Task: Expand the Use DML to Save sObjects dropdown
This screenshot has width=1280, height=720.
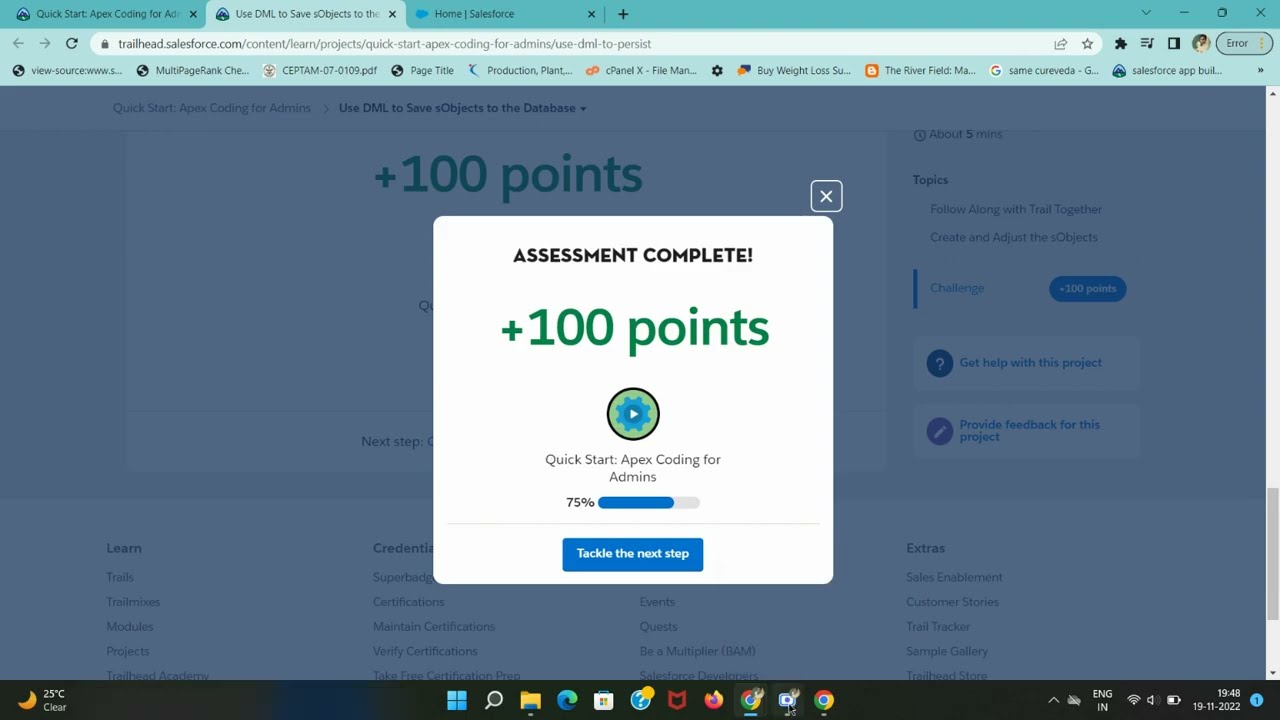Action: pos(462,108)
